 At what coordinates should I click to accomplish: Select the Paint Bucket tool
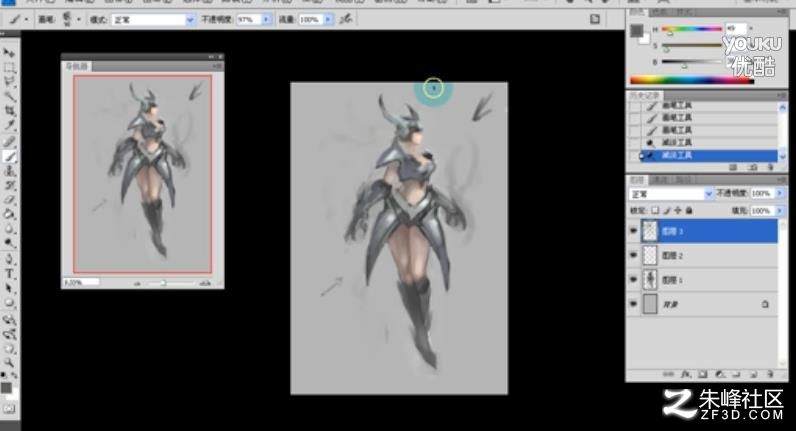(x=9, y=214)
